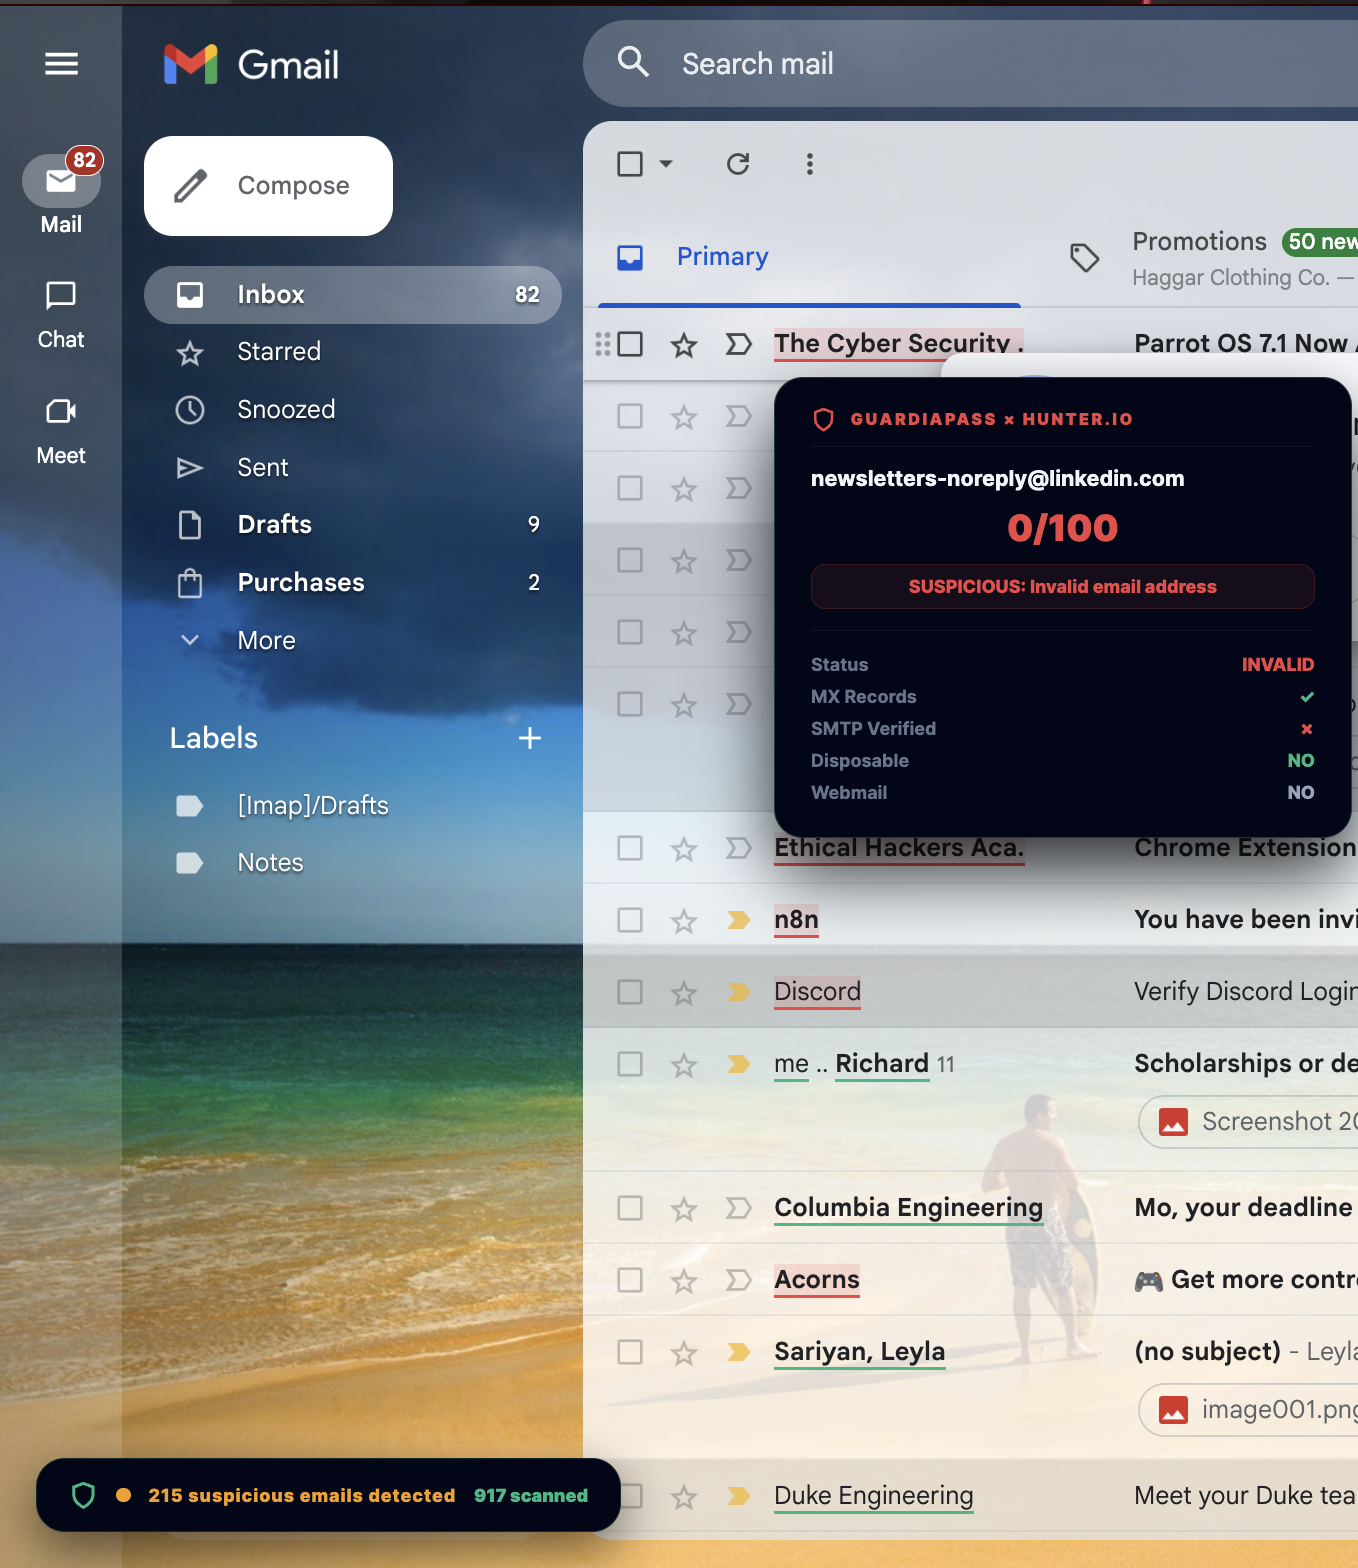1358x1568 pixels.
Task: Star the Duke Engineering email
Action: (x=684, y=1497)
